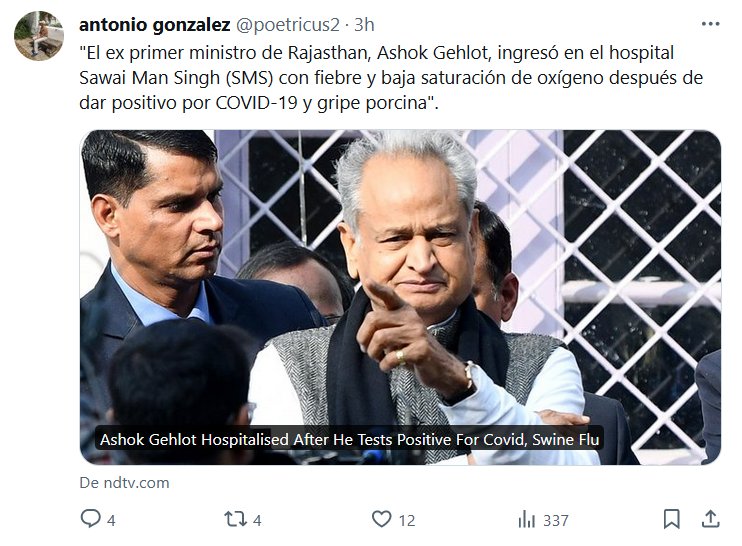Screen dimensions: 742x546
Task: Click the reply speech bubble icon
Action: [x=90, y=519]
